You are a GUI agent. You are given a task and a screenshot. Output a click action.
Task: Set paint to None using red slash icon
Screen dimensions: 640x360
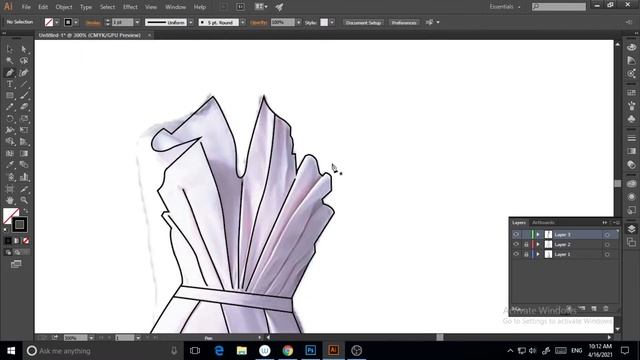(26, 241)
